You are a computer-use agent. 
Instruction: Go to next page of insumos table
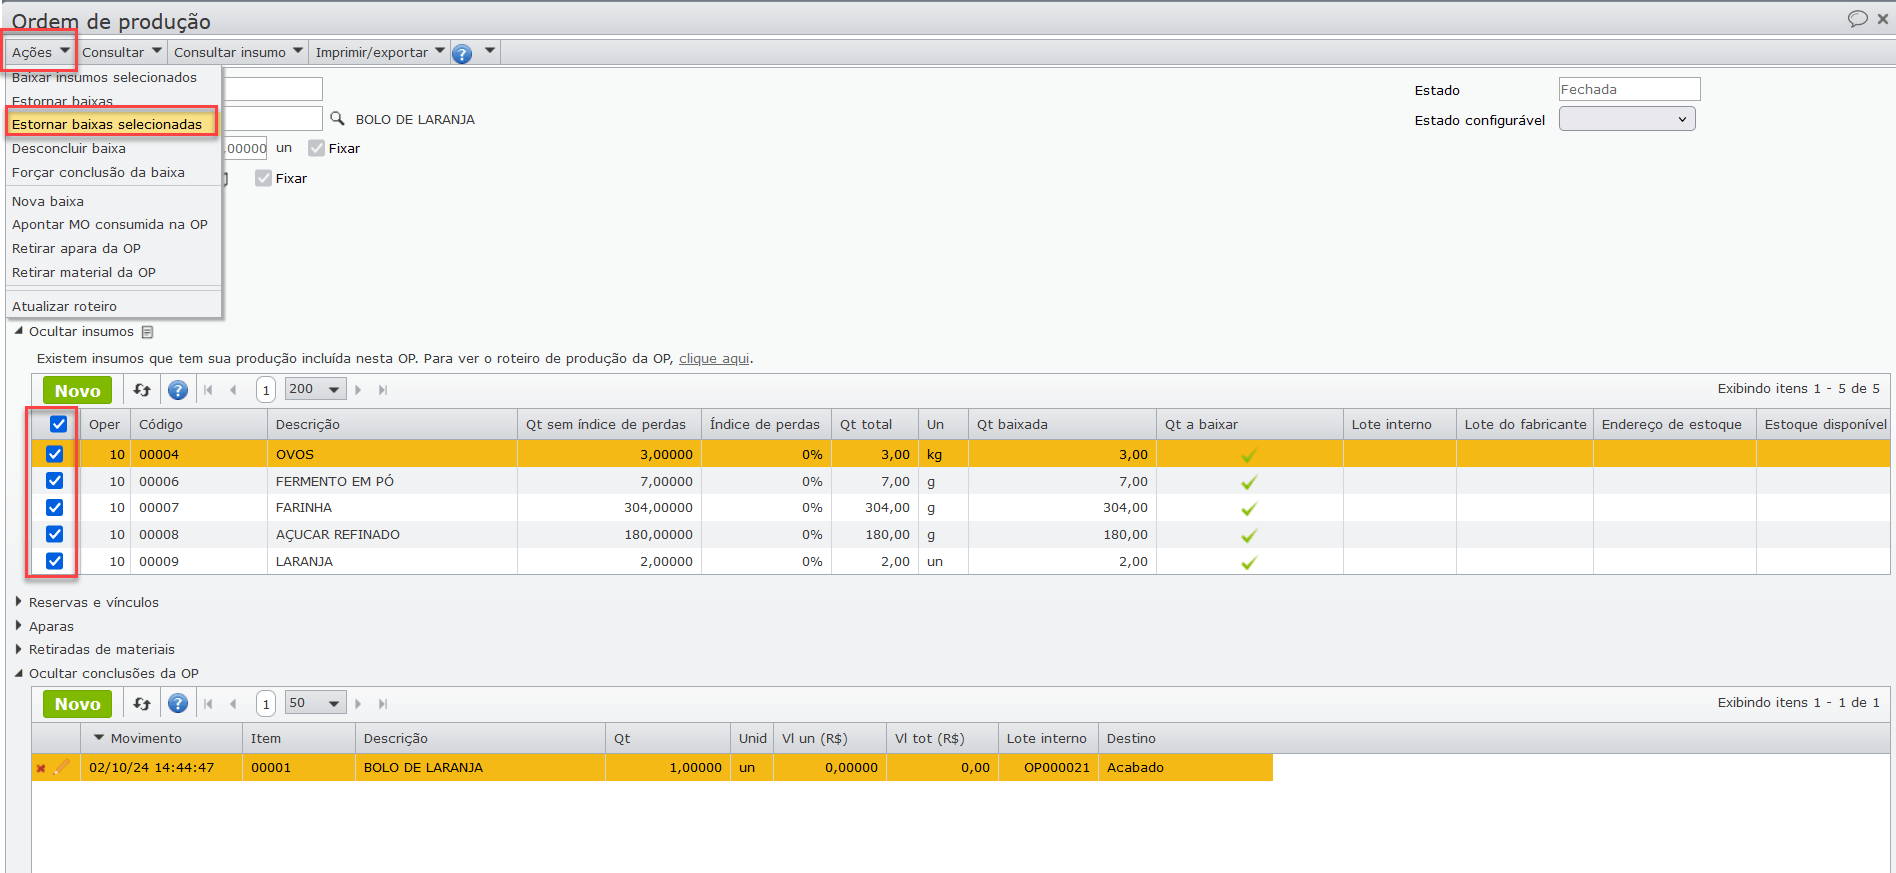click(358, 390)
